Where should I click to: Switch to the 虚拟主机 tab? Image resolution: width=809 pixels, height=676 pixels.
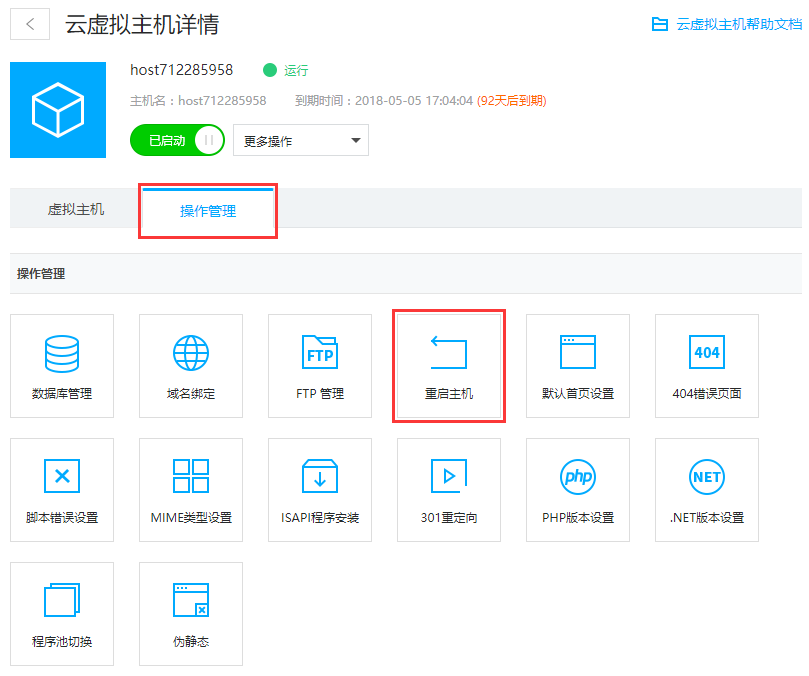click(x=76, y=209)
